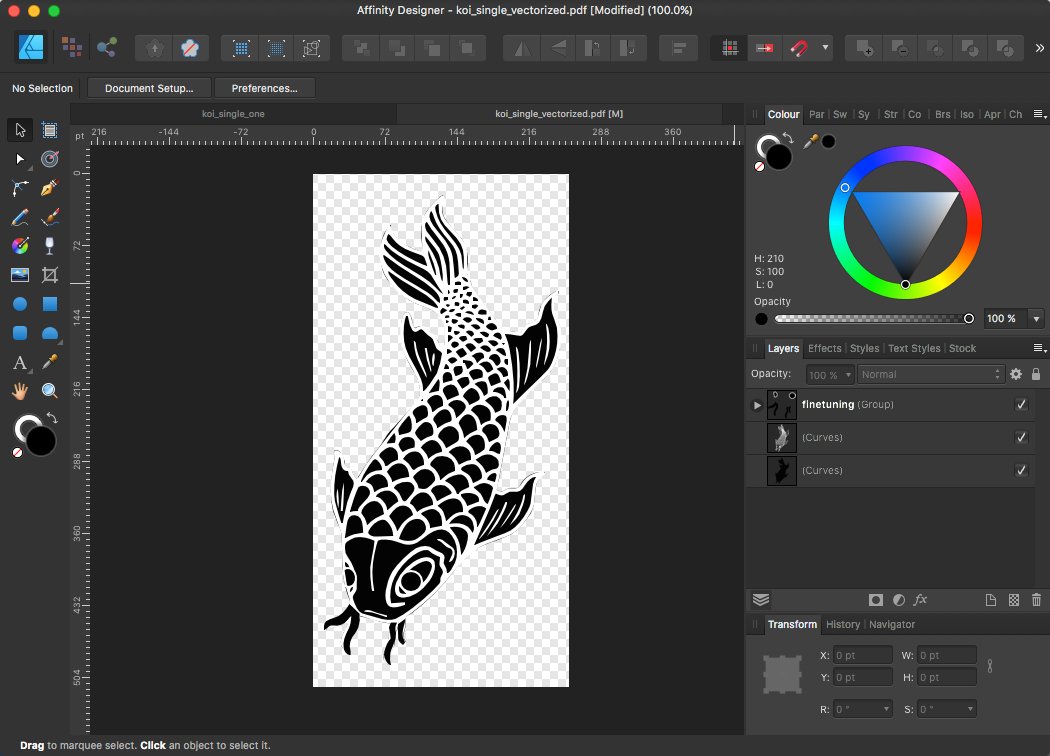Select the Vector Brush tool
Viewport: 1050px width, 756px height.
(x=48, y=216)
